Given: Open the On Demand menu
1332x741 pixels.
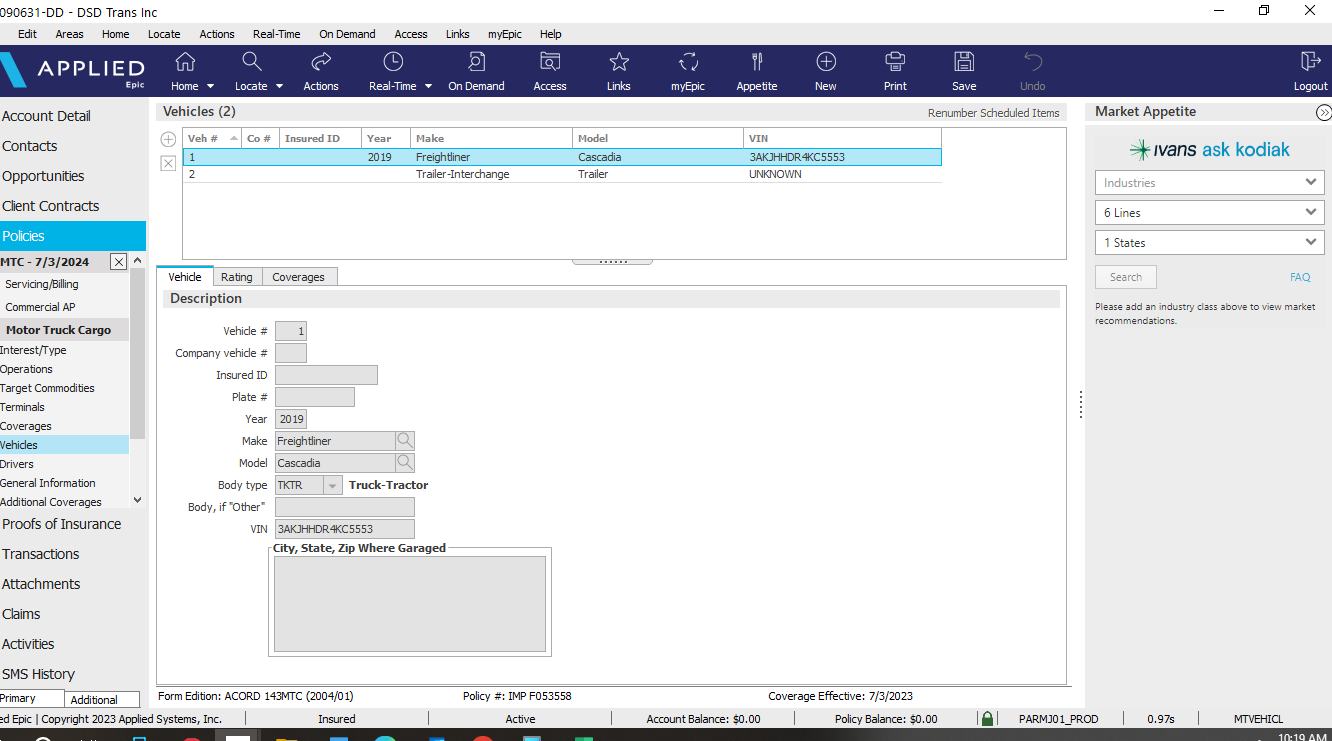Looking at the screenshot, I should [347, 34].
